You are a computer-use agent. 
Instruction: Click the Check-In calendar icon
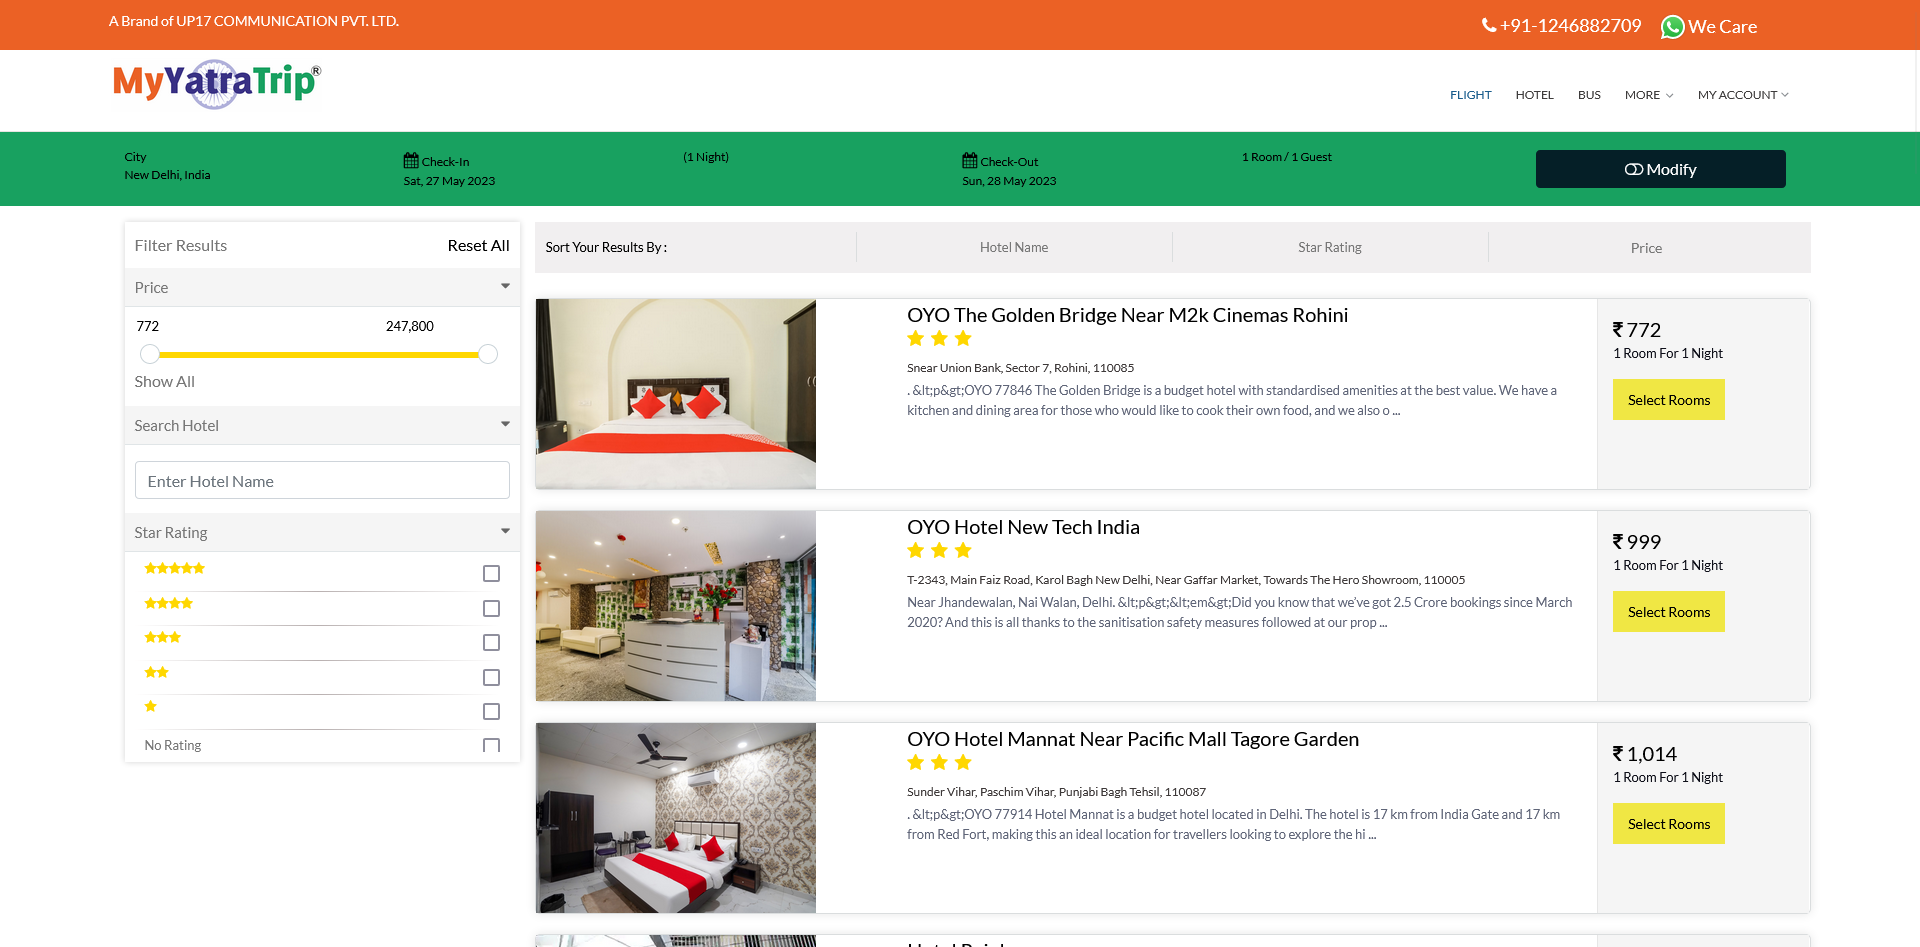[x=411, y=160]
